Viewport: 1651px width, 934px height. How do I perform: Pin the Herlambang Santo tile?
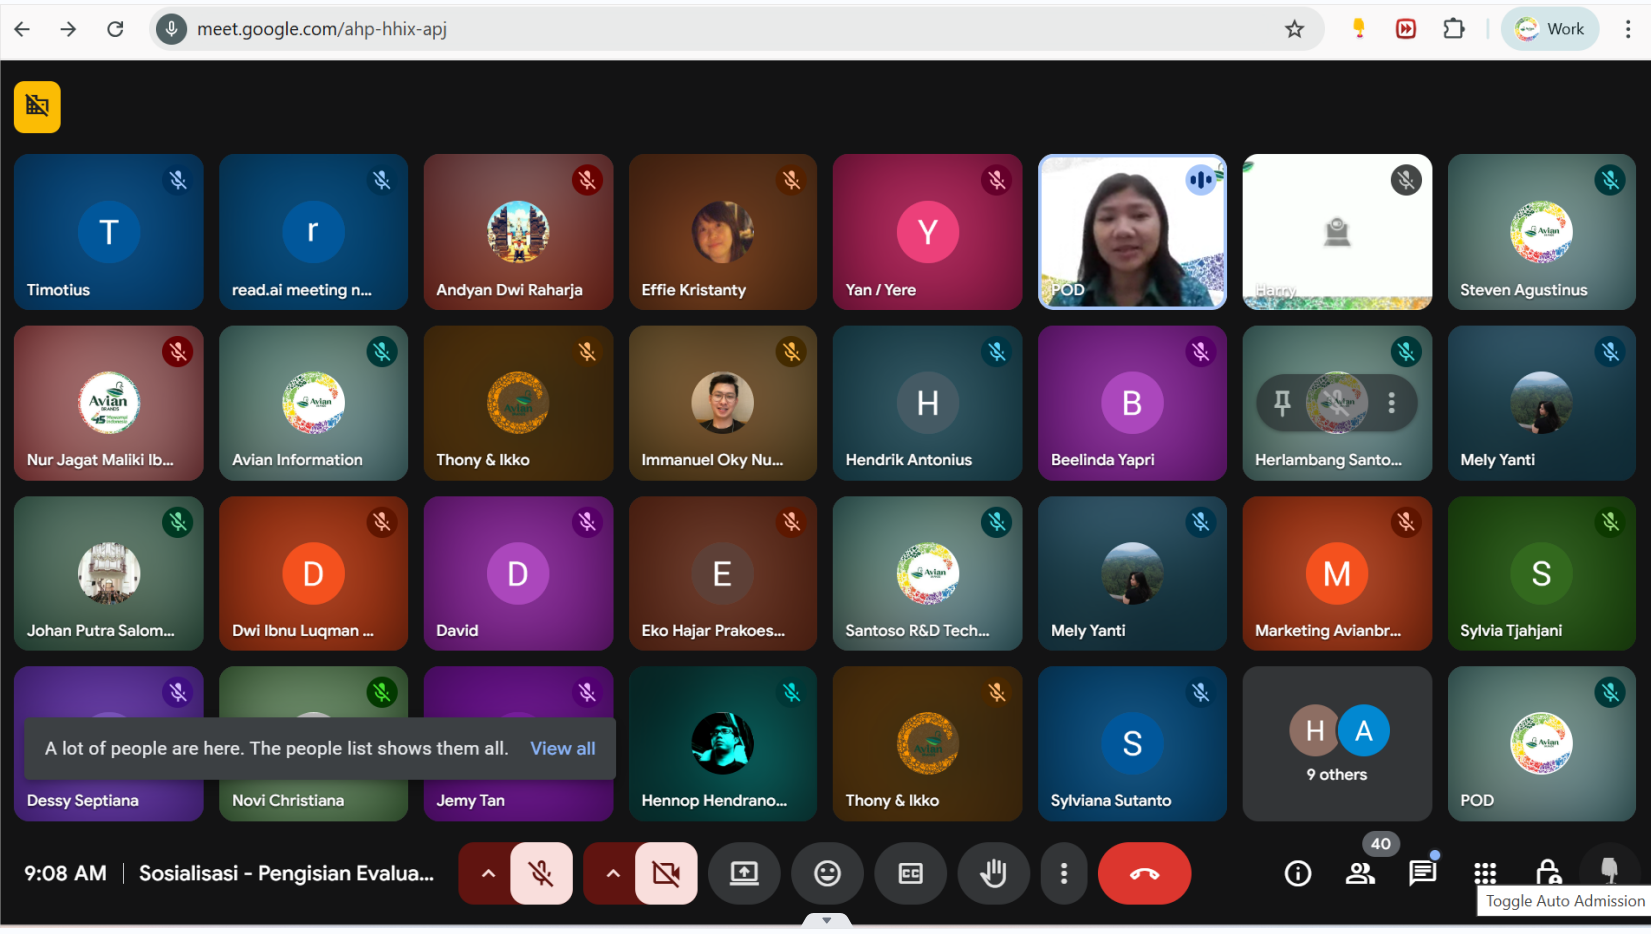pos(1281,403)
